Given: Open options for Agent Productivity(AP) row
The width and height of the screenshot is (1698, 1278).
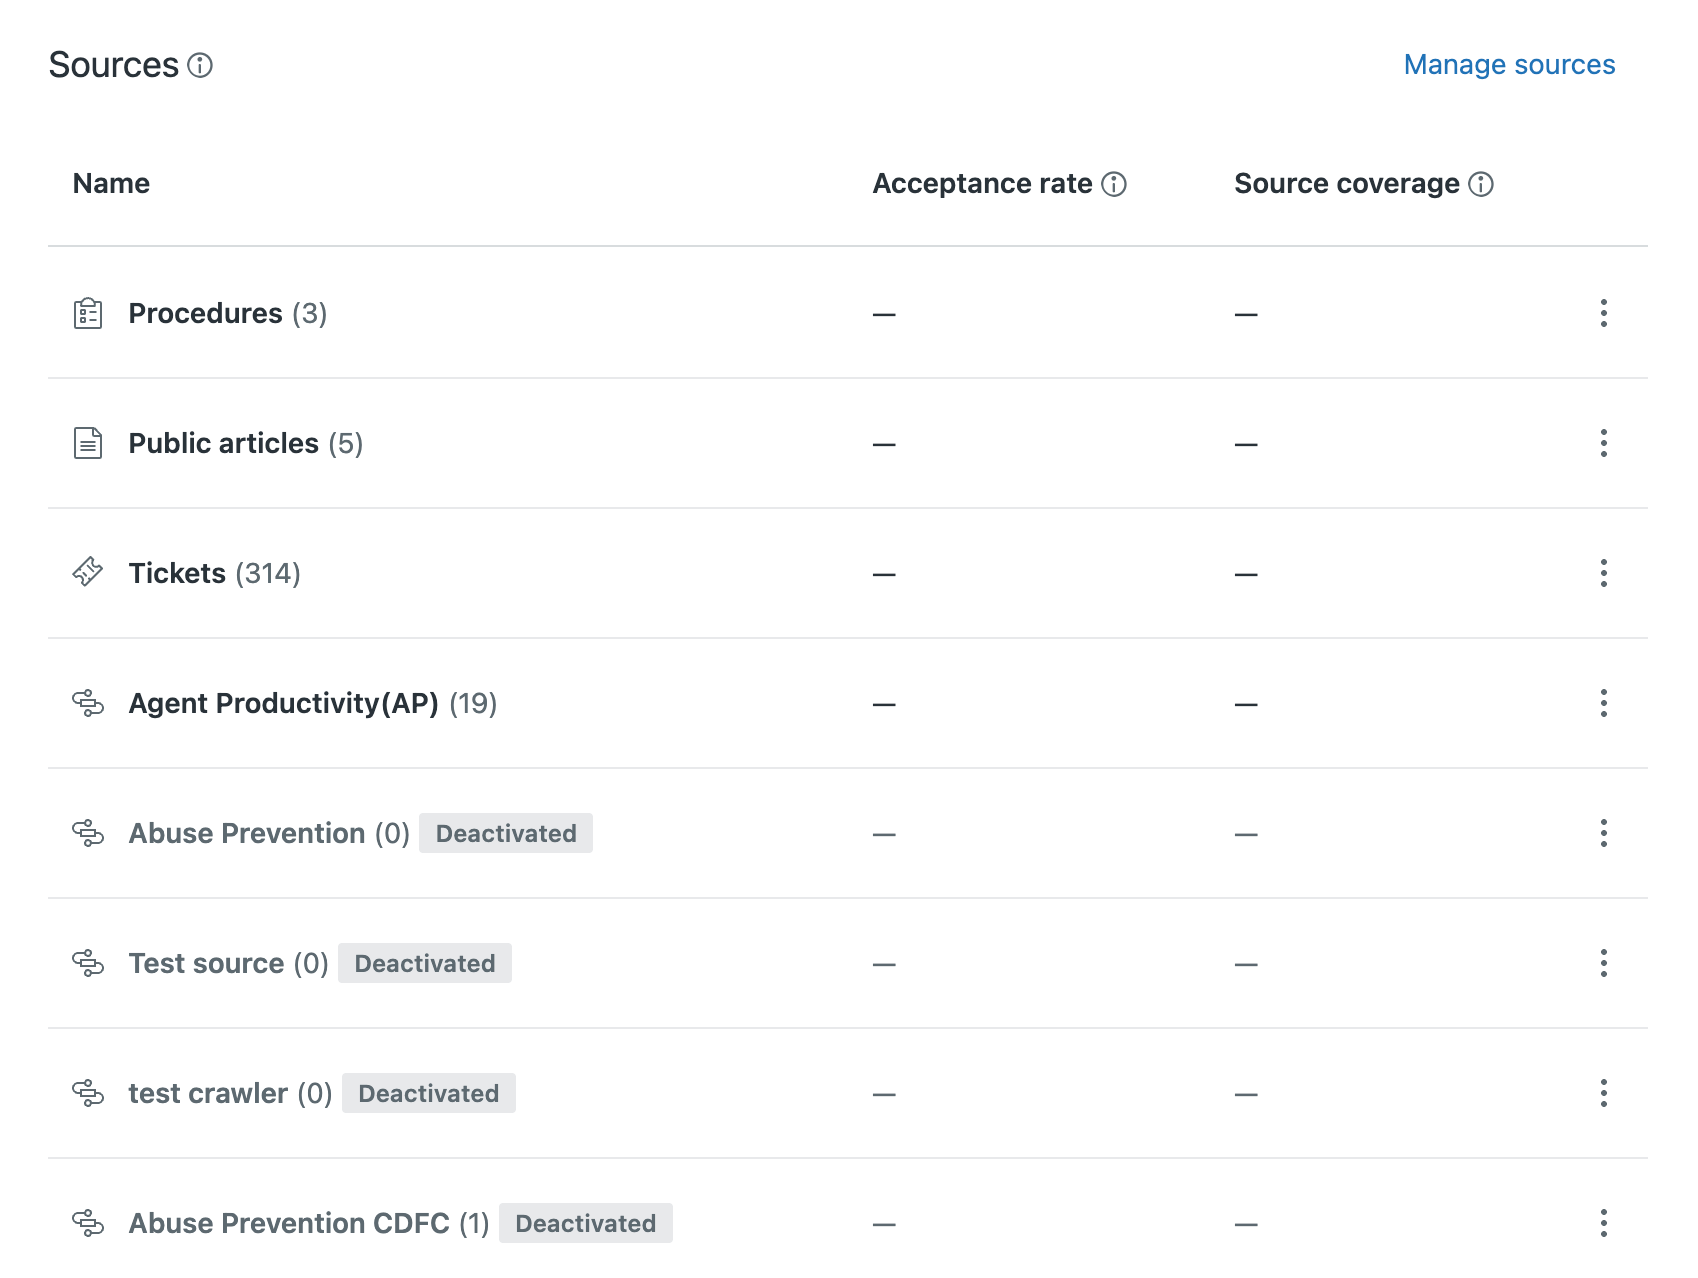Looking at the screenshot, I should coord(1604,703).
